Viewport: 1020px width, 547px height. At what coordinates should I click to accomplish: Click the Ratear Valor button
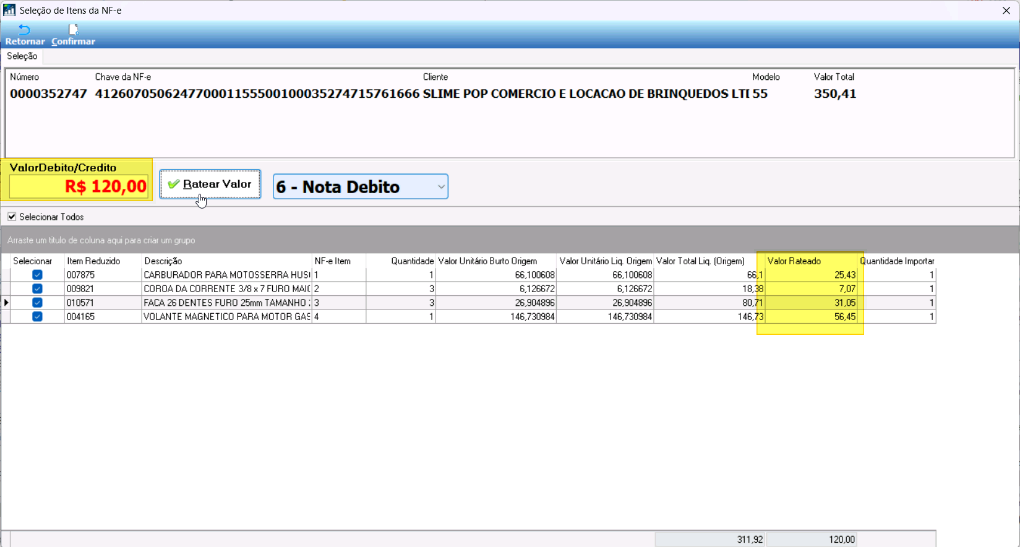tap(210, 184)
